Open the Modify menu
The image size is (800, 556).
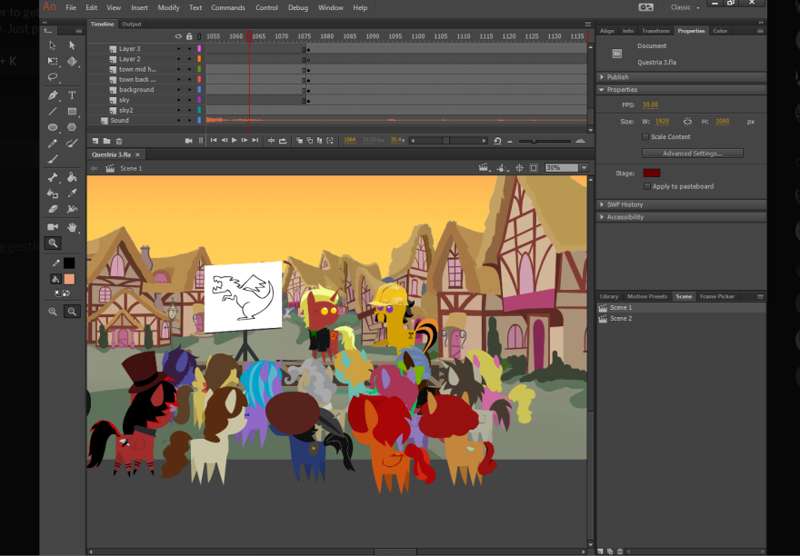pos(168,8)
